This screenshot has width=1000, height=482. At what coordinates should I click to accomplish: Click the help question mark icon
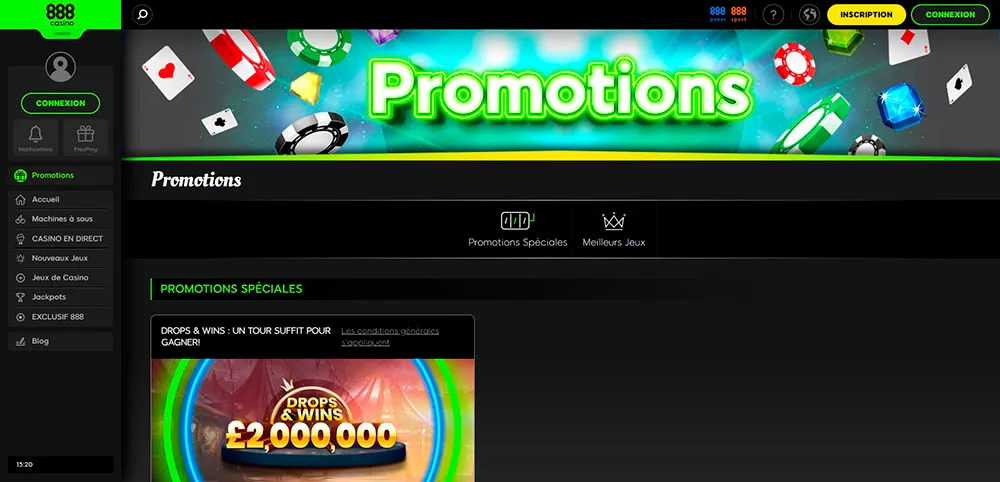tap(773, 14)
